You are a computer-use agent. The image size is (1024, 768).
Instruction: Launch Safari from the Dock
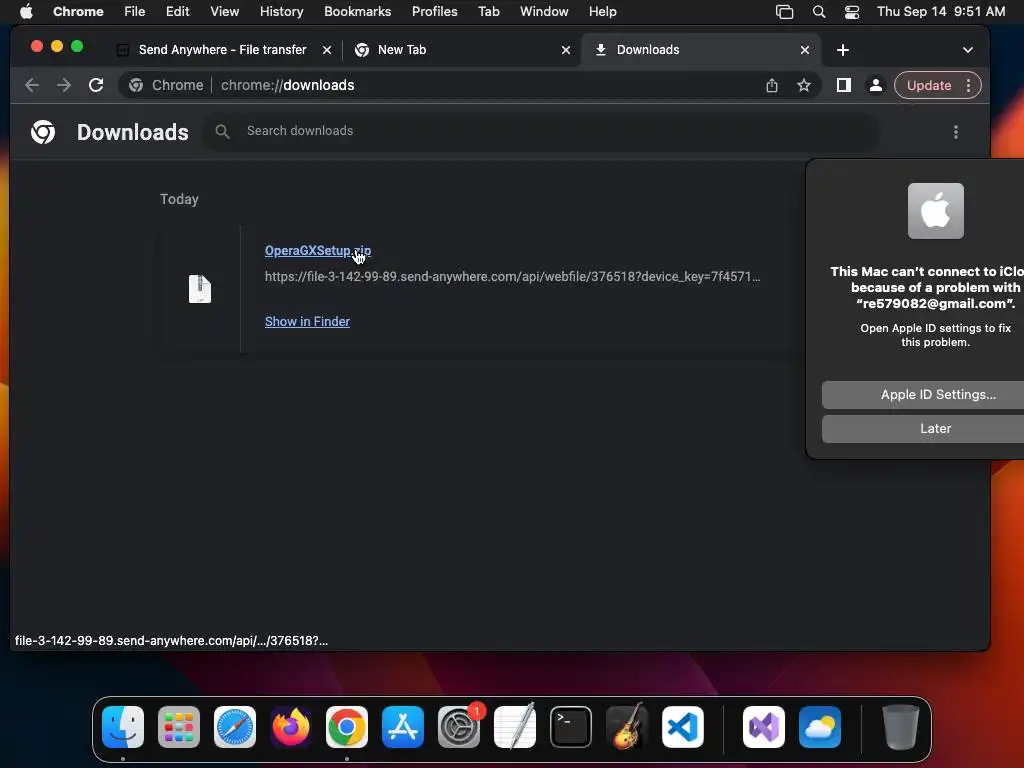click(x=235, y=727)
